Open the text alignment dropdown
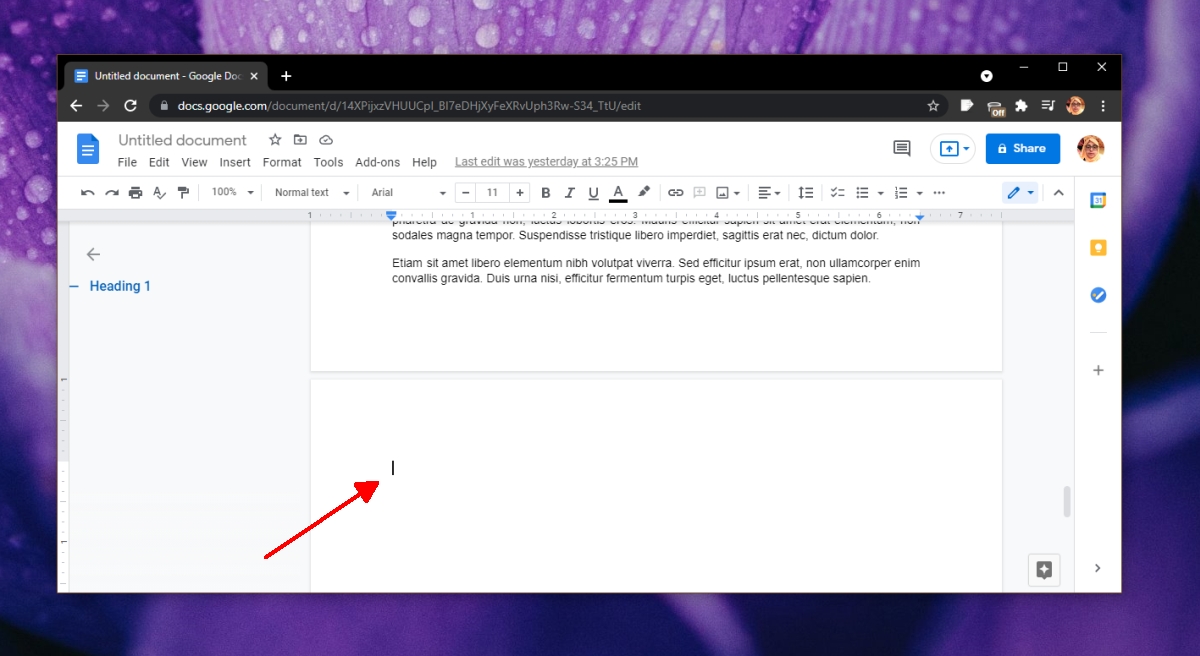This screenshot has height=656, width=1200. point(769,192)
